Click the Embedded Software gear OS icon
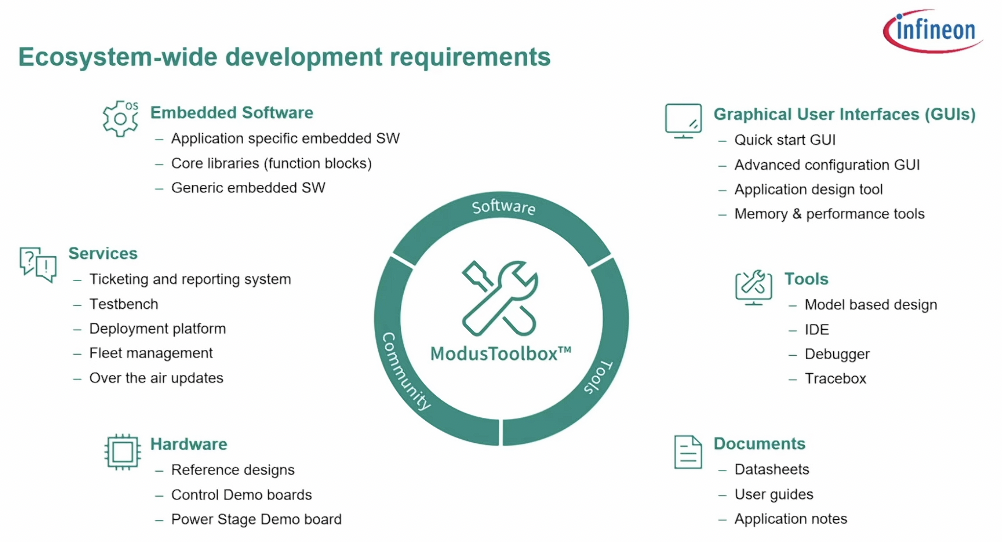The width and height of the screenshot is (1002, 542). tap(121, 118)
